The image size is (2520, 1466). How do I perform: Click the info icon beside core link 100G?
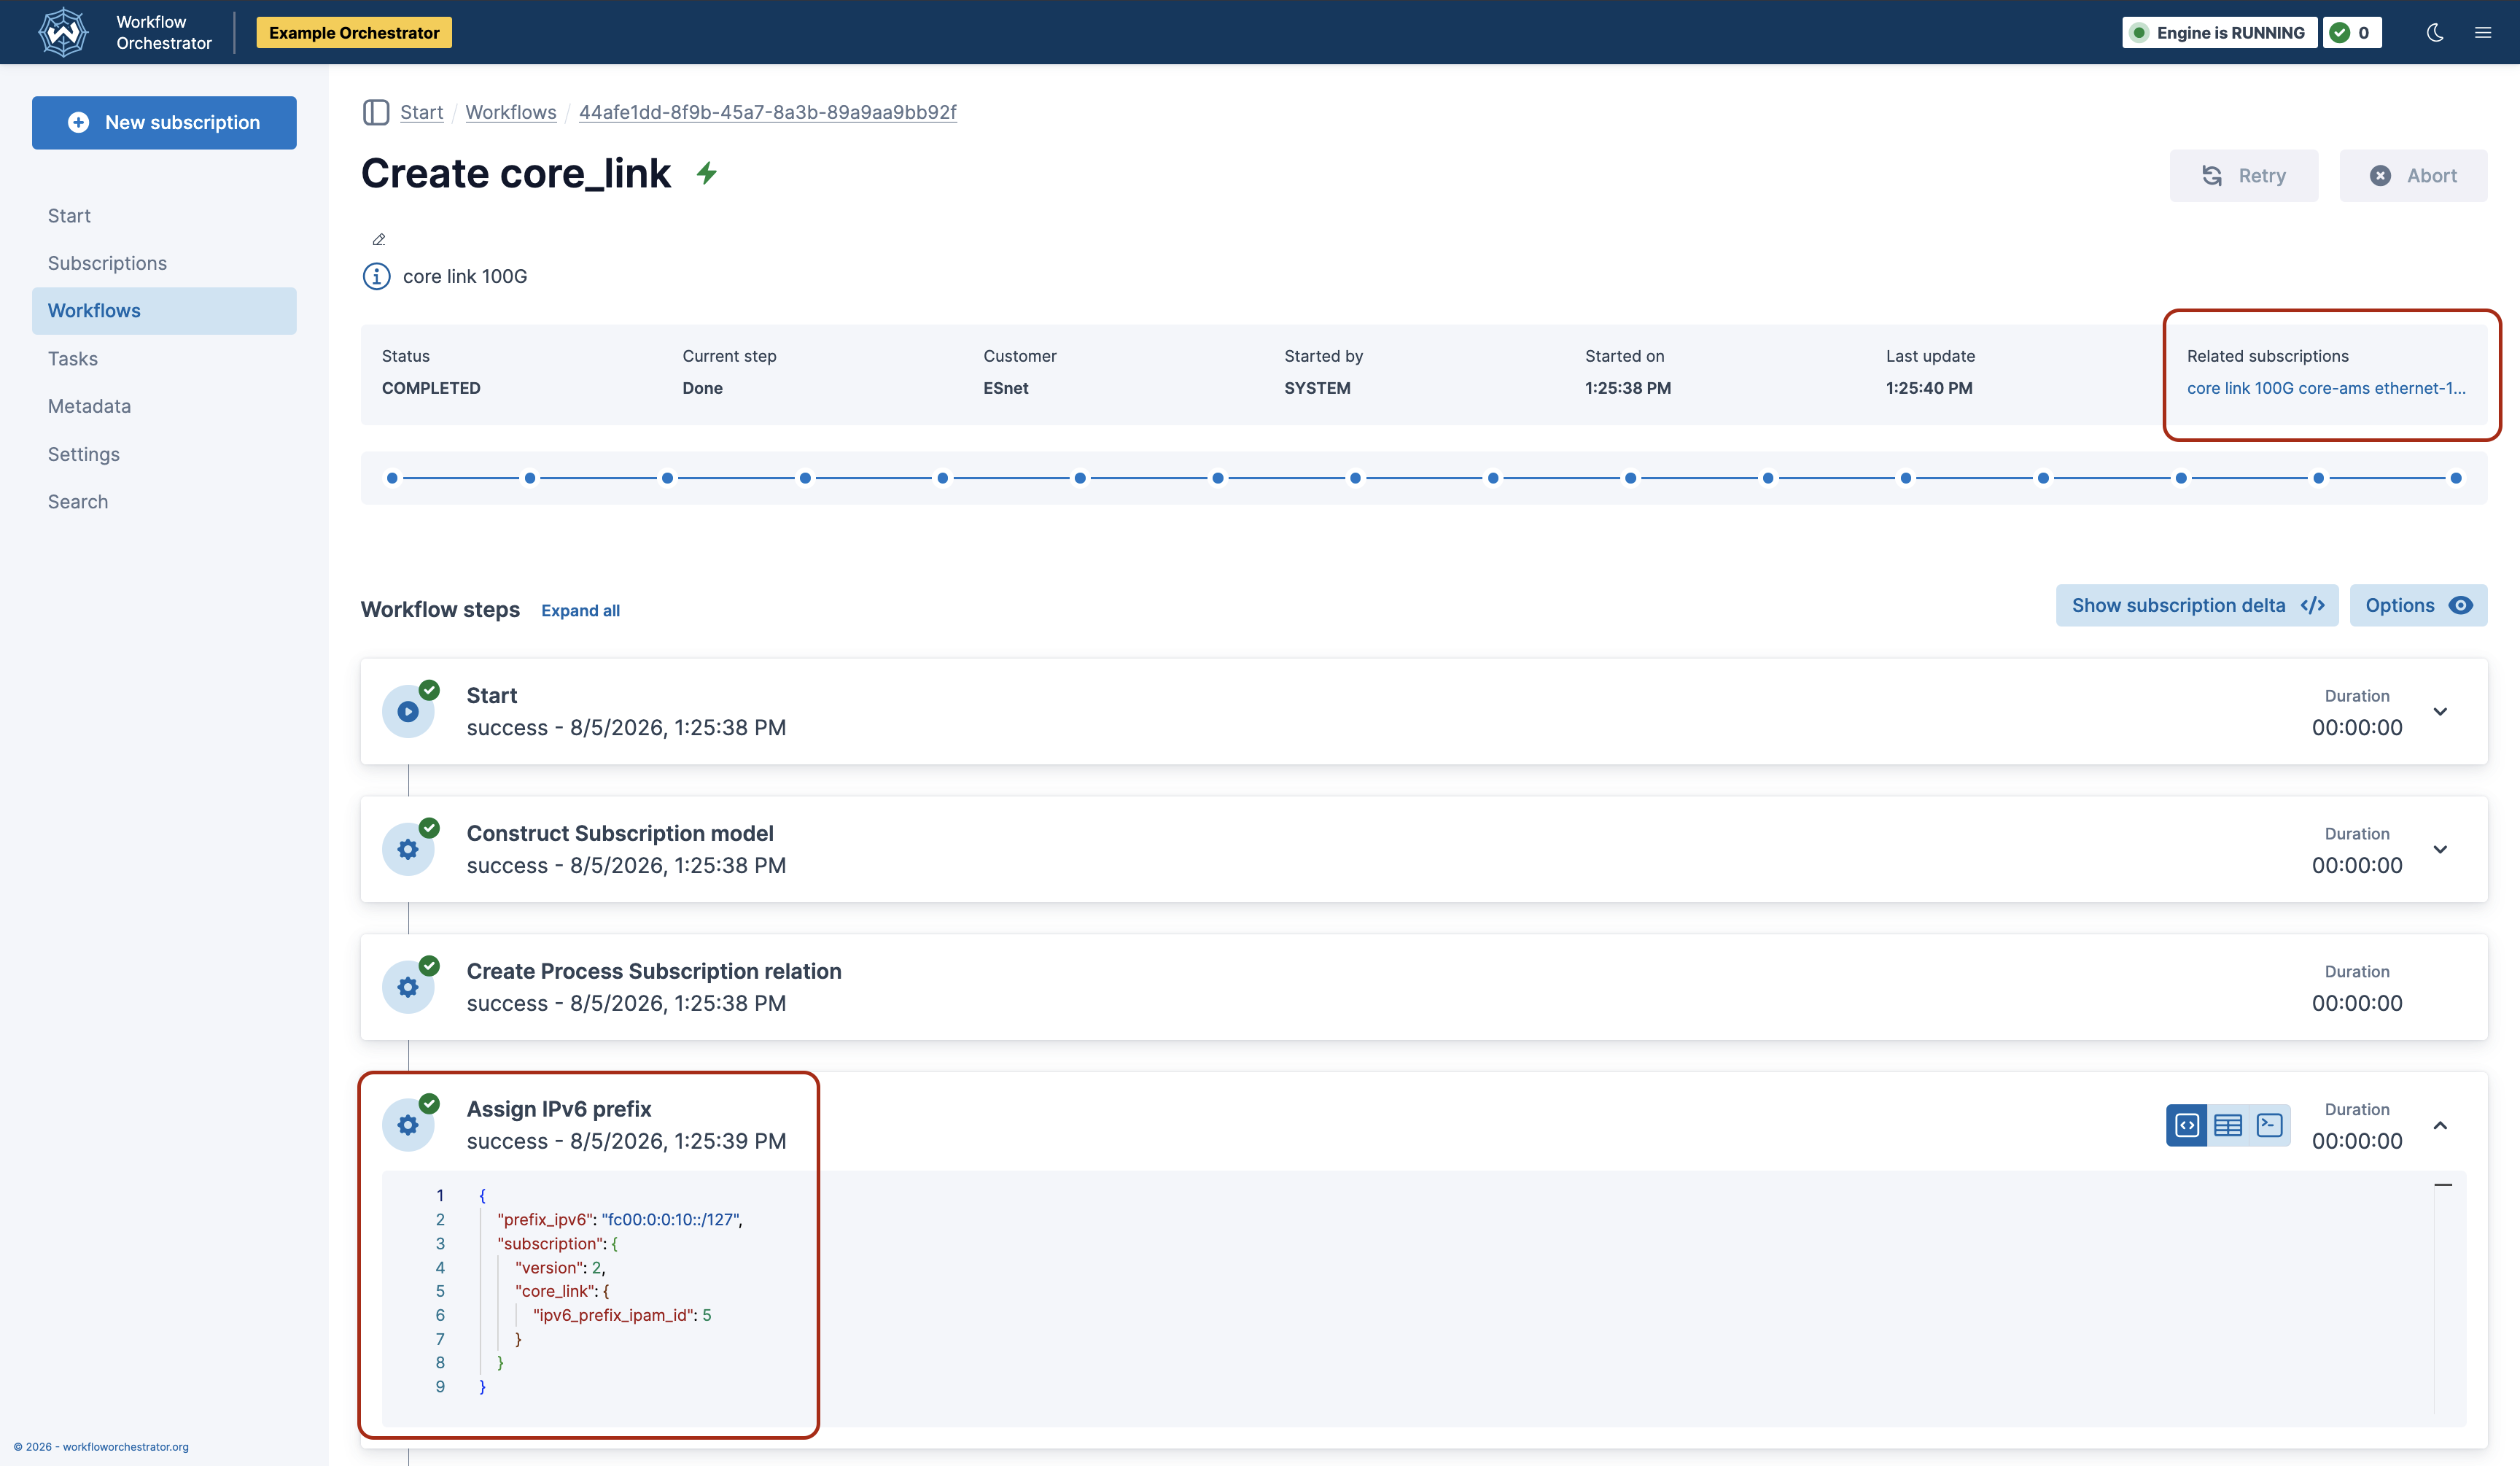tap(376, 276)
